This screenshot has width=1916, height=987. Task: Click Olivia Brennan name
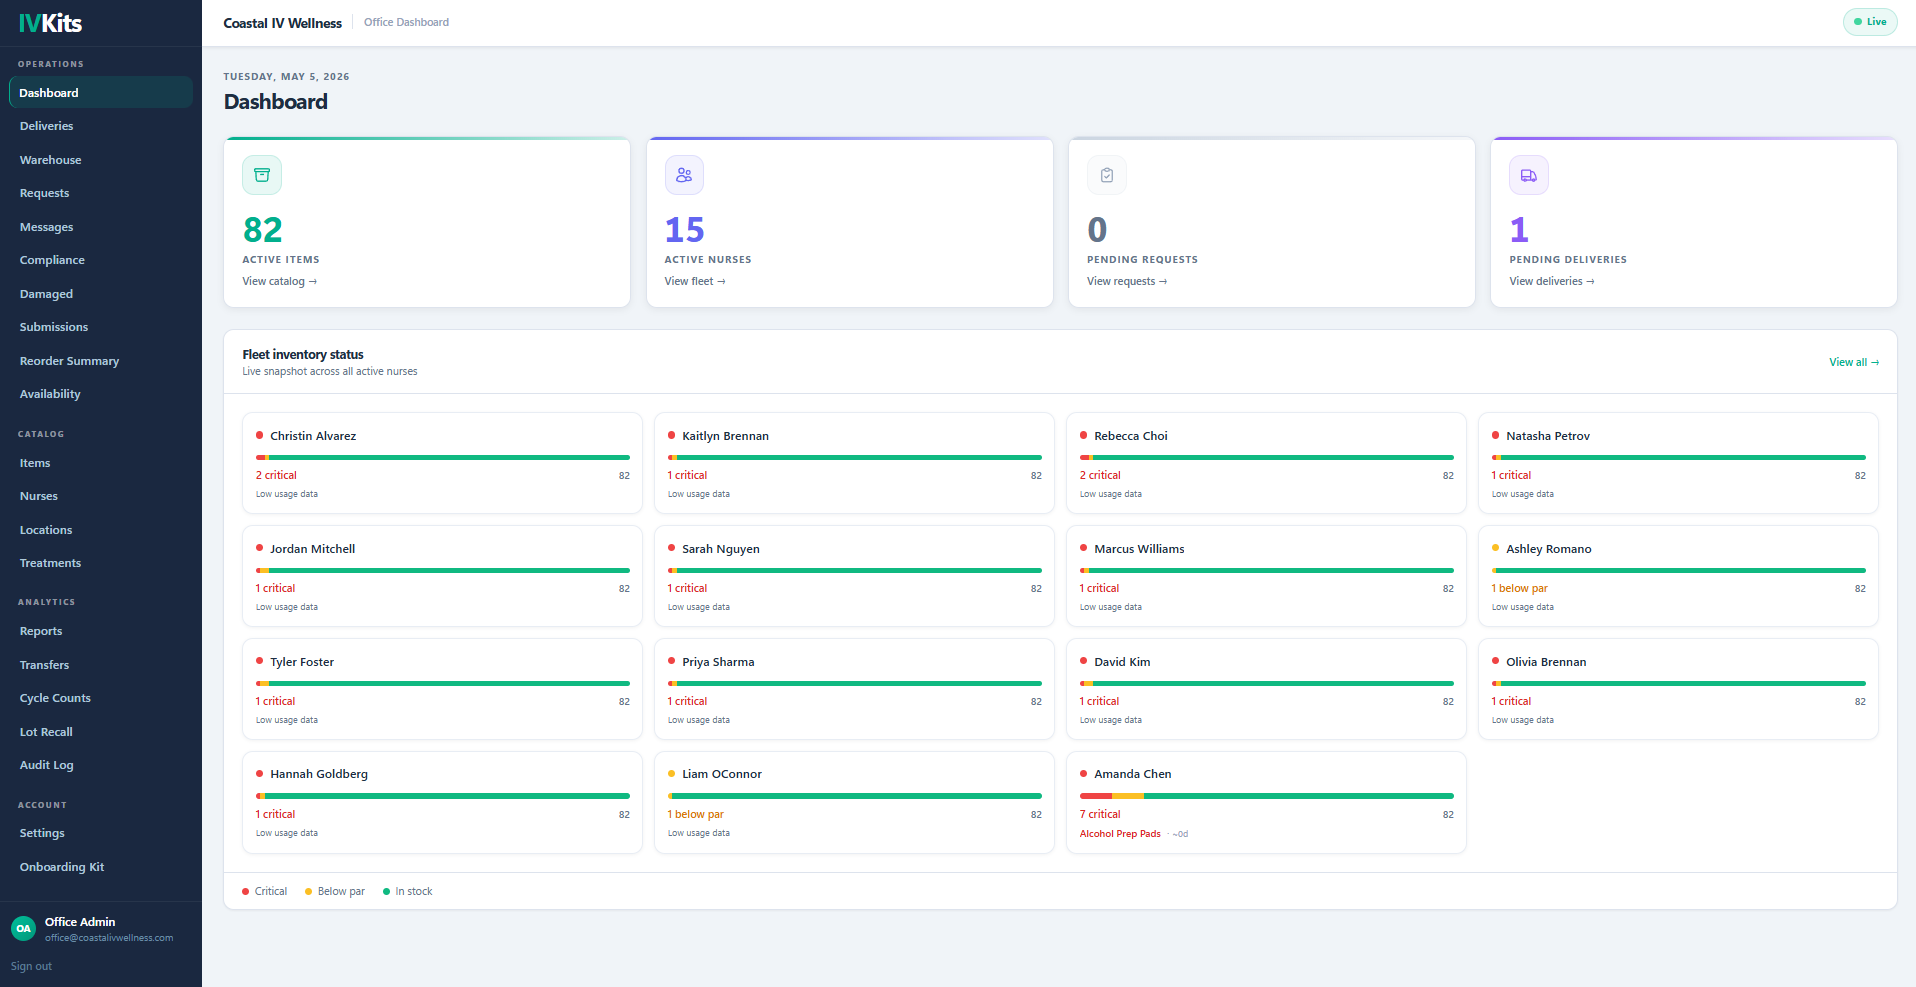[1546, 662]
